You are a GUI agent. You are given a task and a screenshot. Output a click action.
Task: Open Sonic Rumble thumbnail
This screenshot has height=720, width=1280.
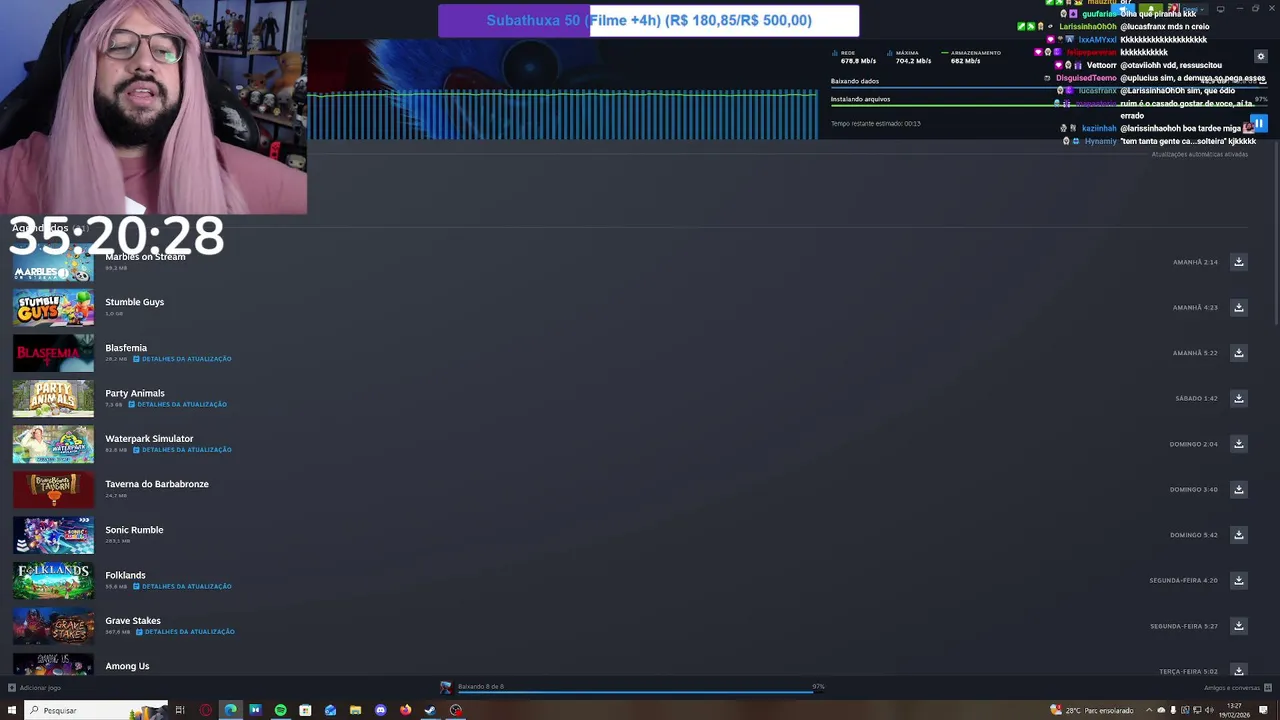point(53,535)
